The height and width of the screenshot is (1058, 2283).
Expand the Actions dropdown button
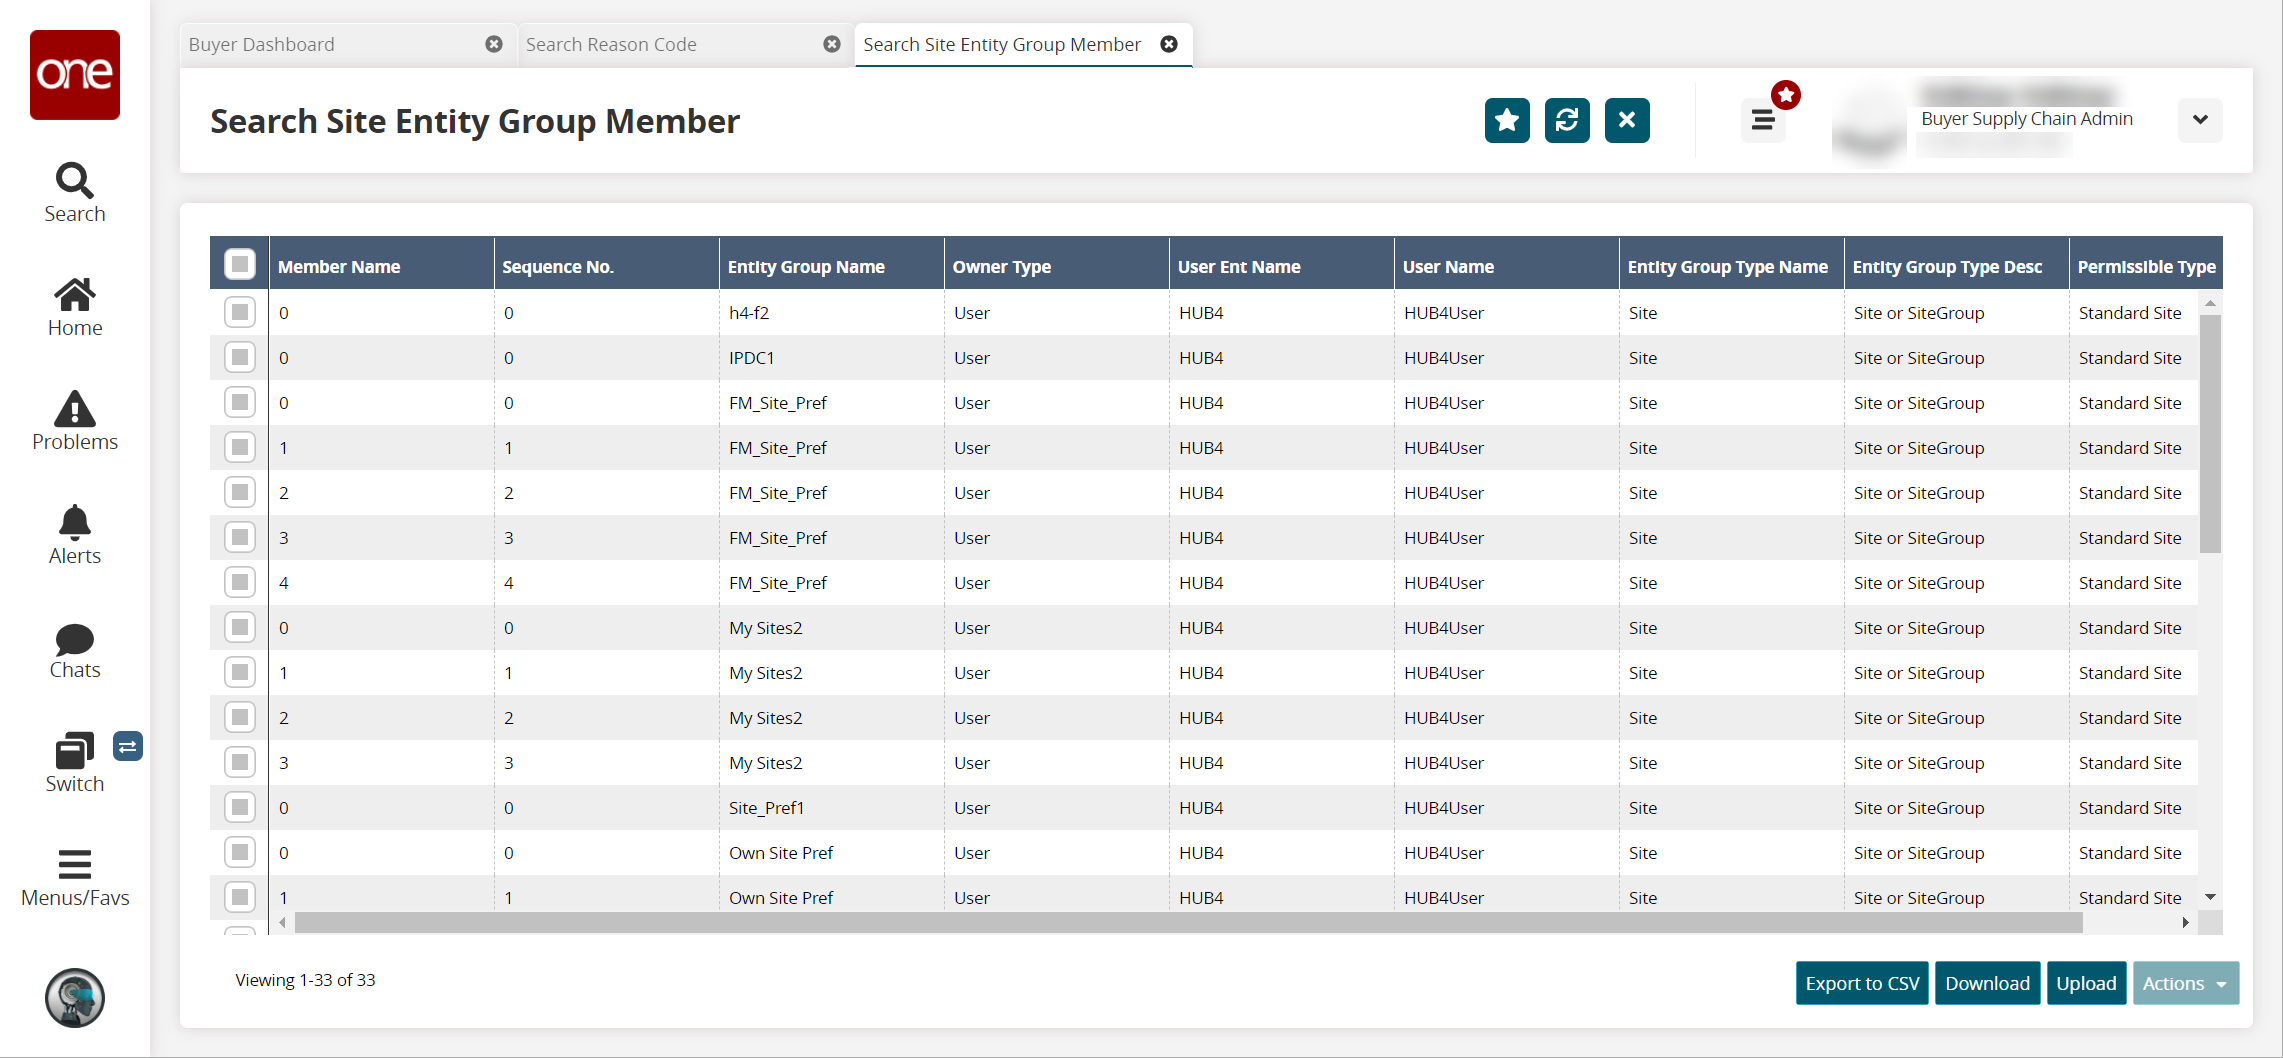[2185, 984]
